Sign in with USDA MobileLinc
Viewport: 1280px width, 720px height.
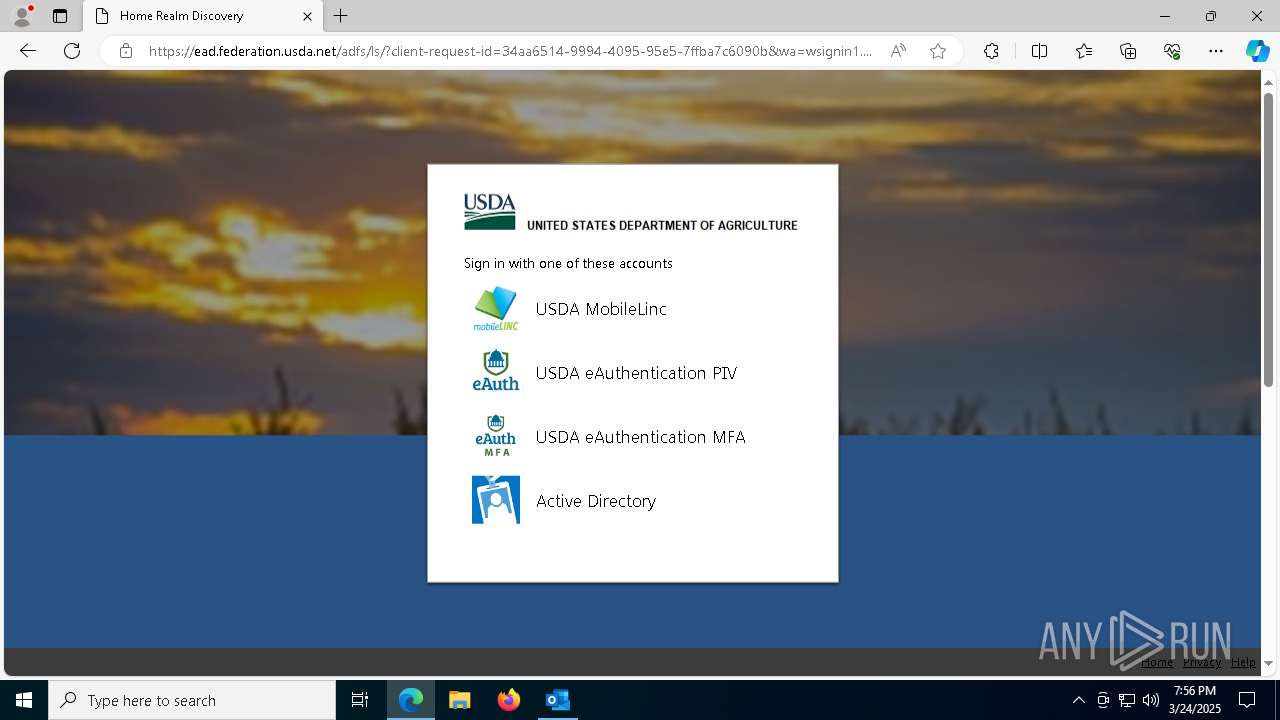pyautogui.click(x=601, y=309)
